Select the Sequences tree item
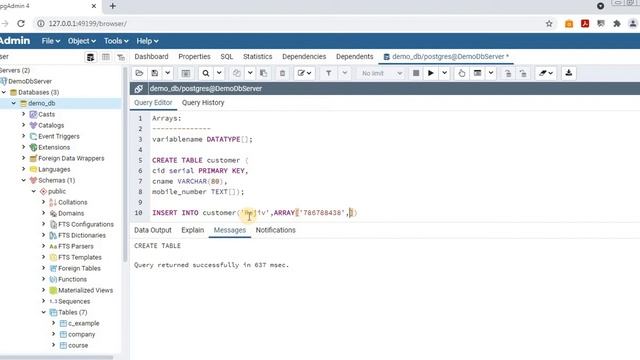The width and height of the screenshot is (640, 360). pos(74,301)
